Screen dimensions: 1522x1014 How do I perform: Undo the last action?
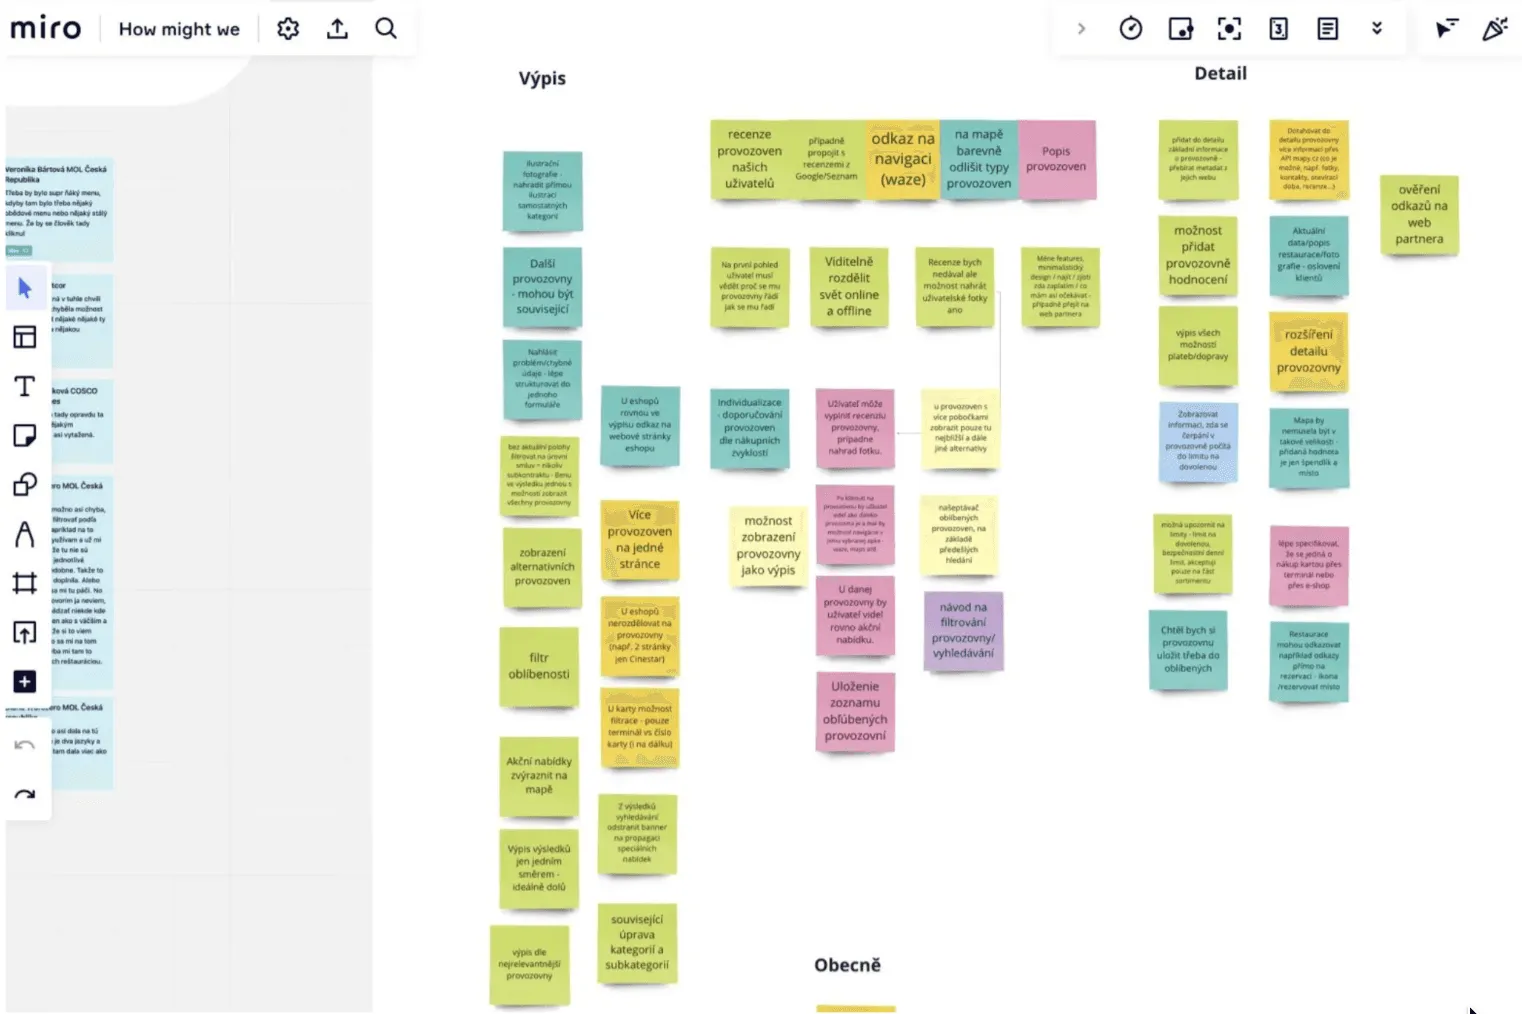(x=25, y=745)
